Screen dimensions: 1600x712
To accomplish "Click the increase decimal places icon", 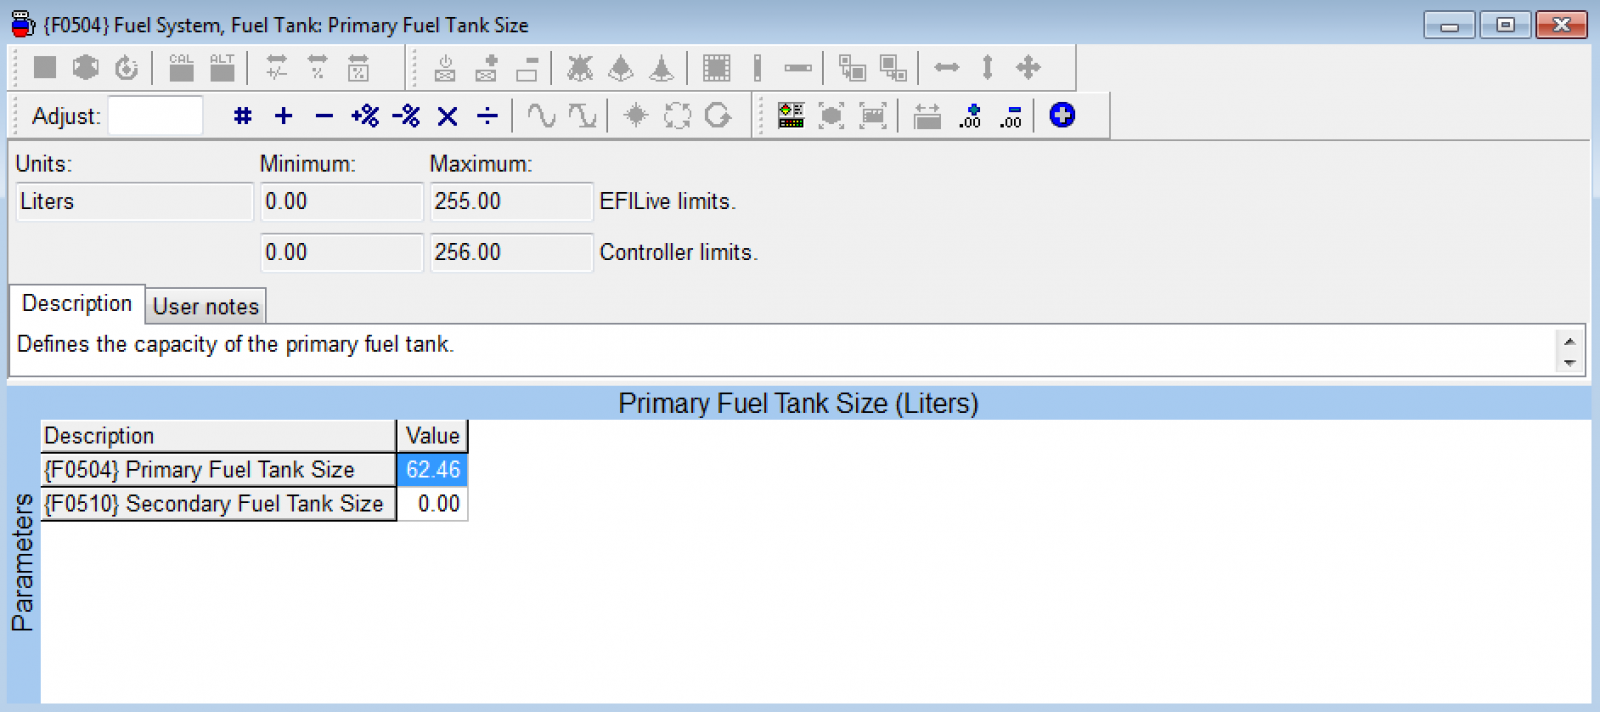I will coord(970,116).
